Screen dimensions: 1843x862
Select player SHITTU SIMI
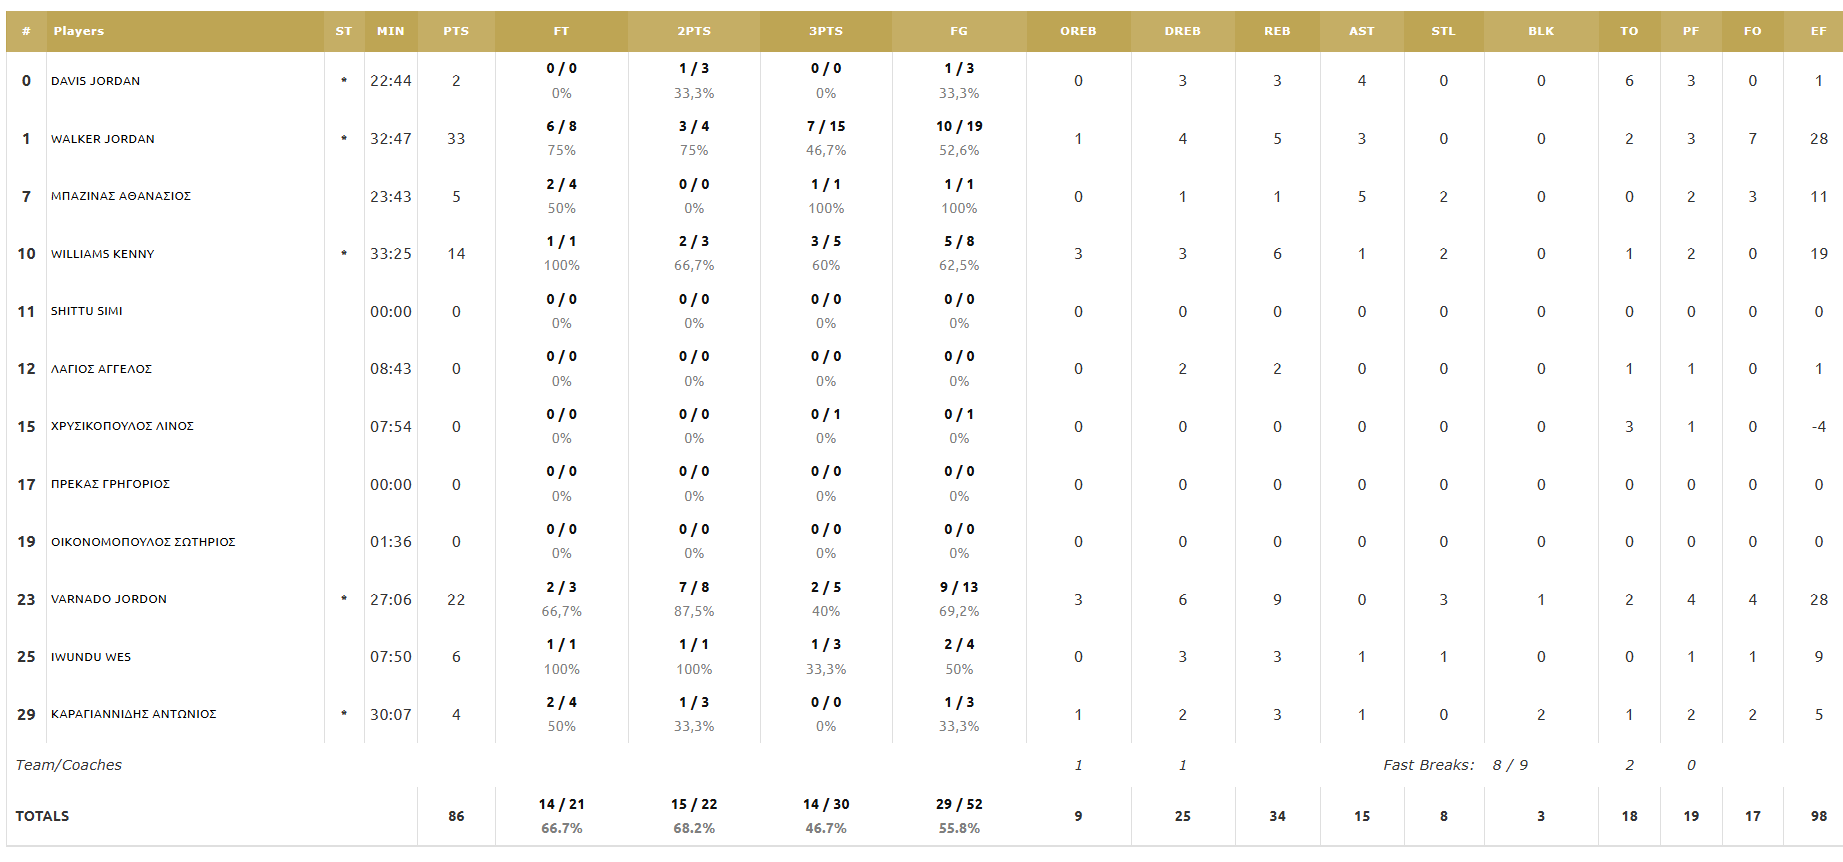click(x=87, y=311)
